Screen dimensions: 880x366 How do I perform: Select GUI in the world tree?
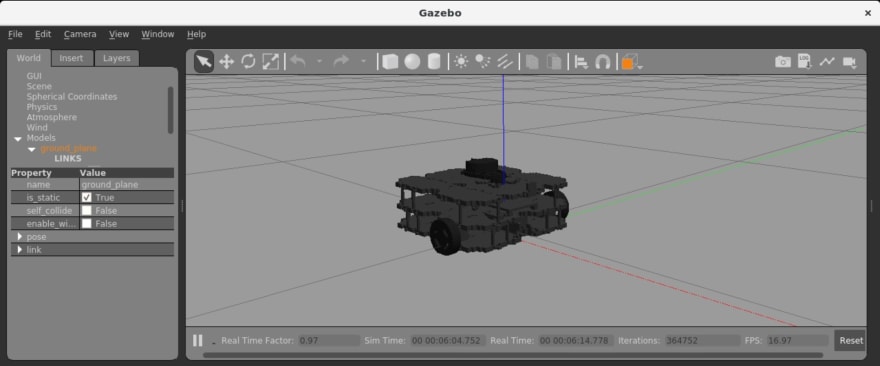coord(34,76)
